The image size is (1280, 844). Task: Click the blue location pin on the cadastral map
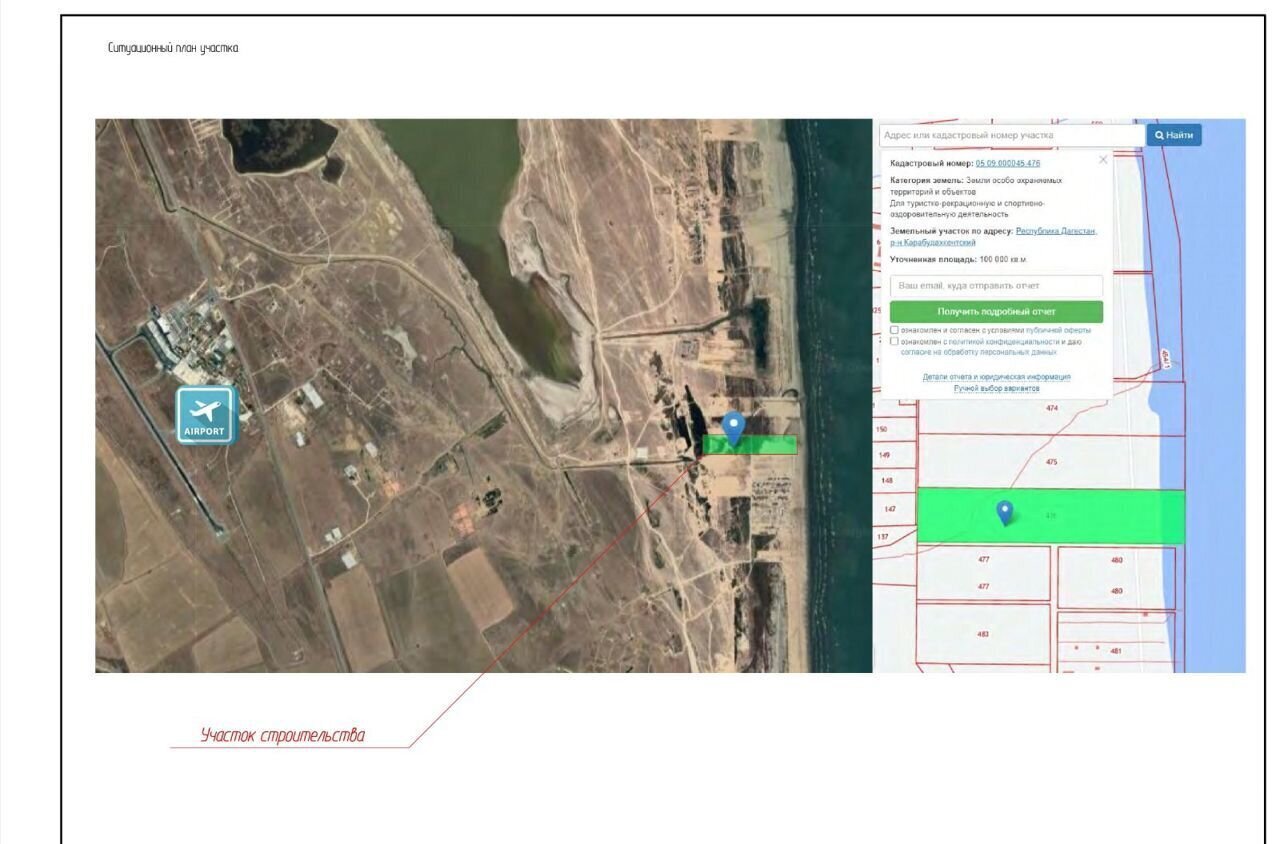tap(1005, 513)
